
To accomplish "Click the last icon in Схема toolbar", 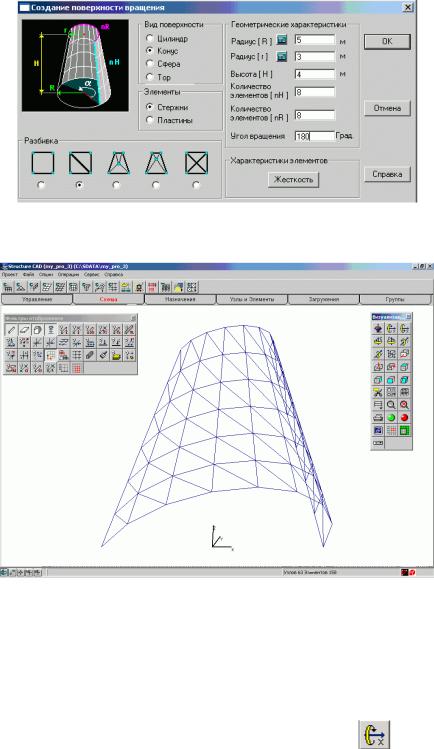I will [x=192, y=287].
